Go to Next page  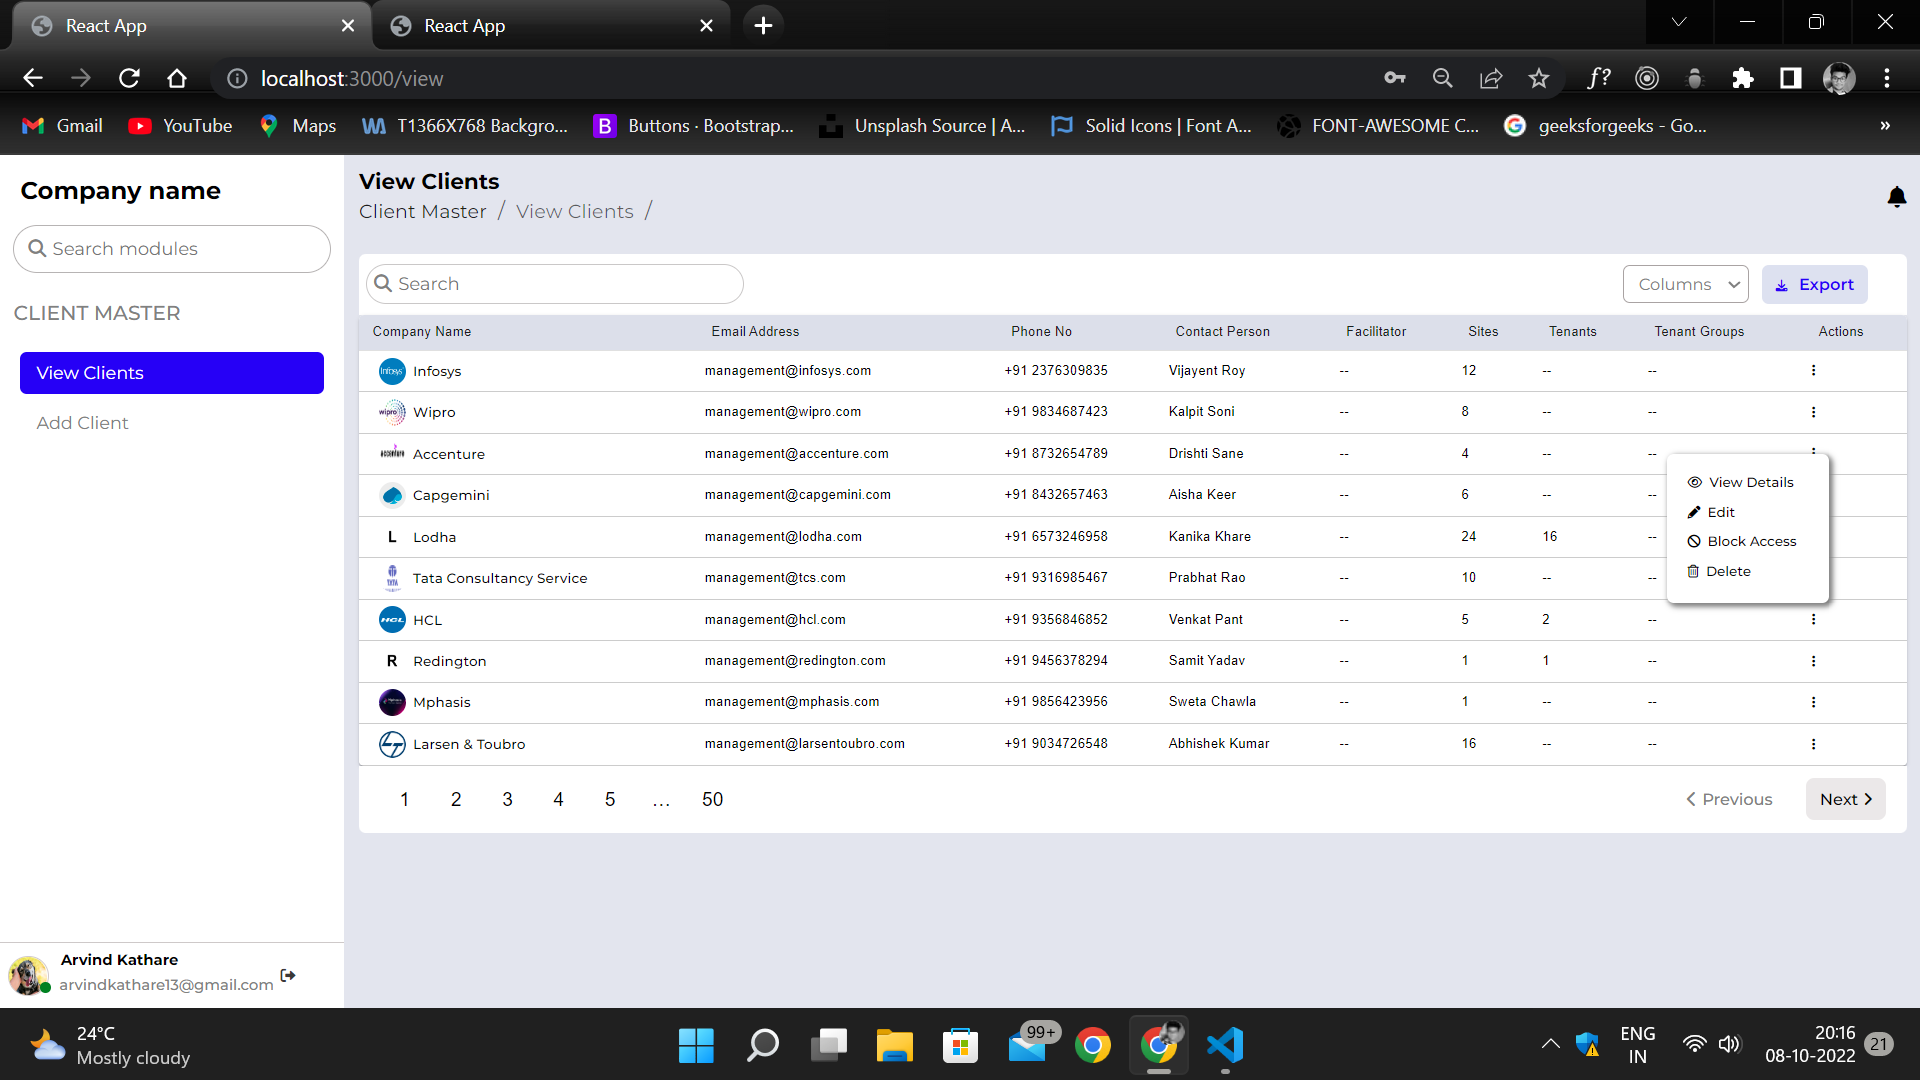click(1845, 800)
